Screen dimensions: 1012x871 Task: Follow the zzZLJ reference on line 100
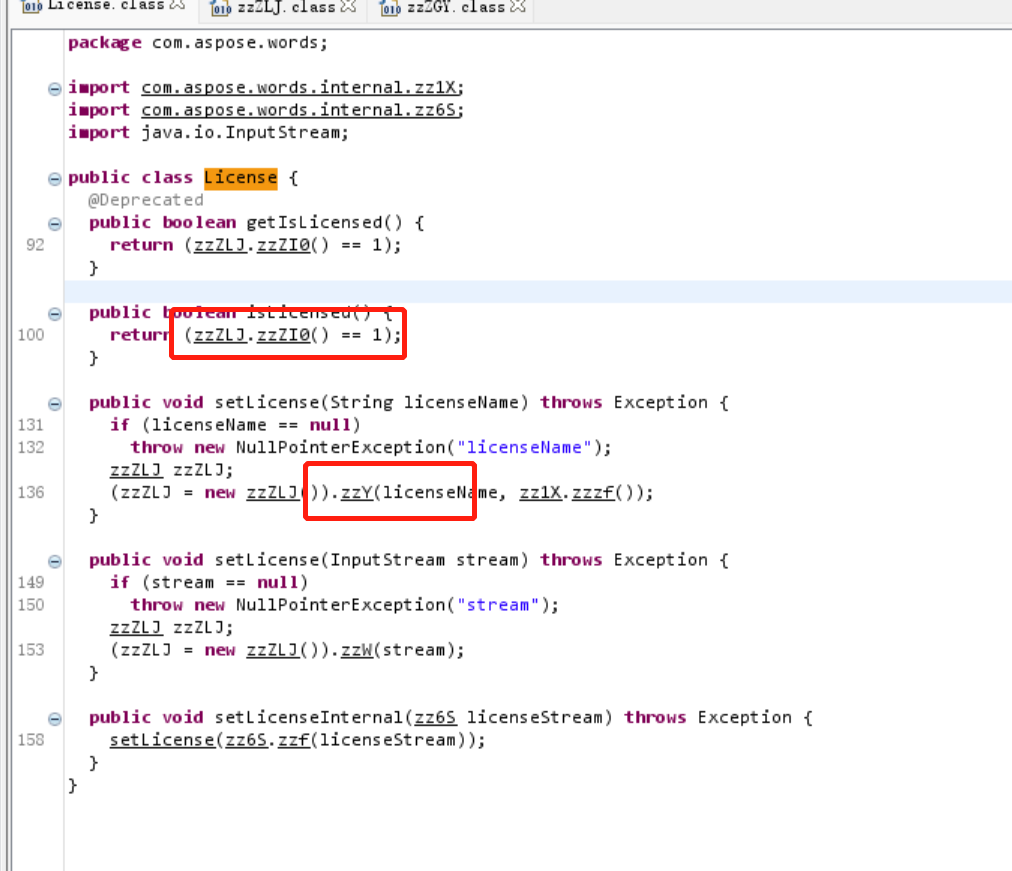pos(220,335)
